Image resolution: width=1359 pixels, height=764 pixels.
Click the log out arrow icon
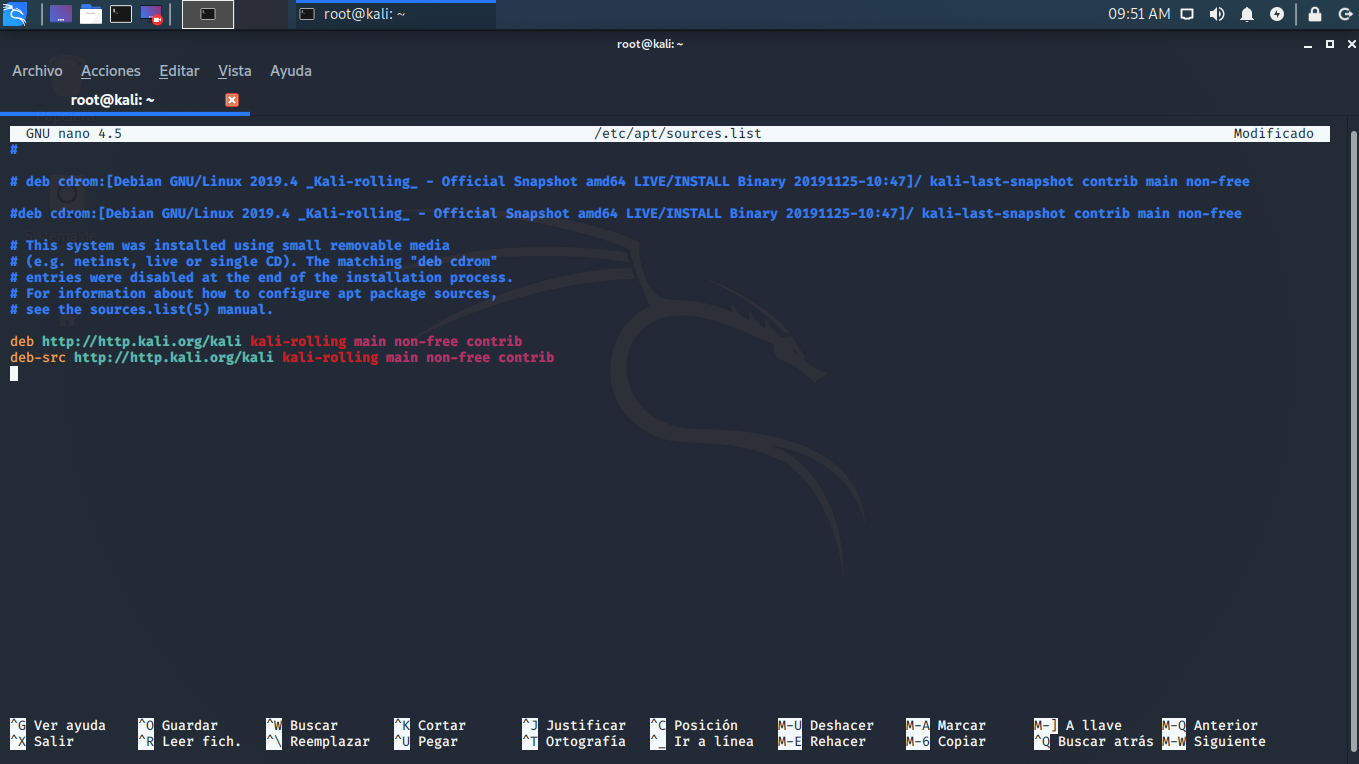pyautogui.click(x=1345, y=14)
